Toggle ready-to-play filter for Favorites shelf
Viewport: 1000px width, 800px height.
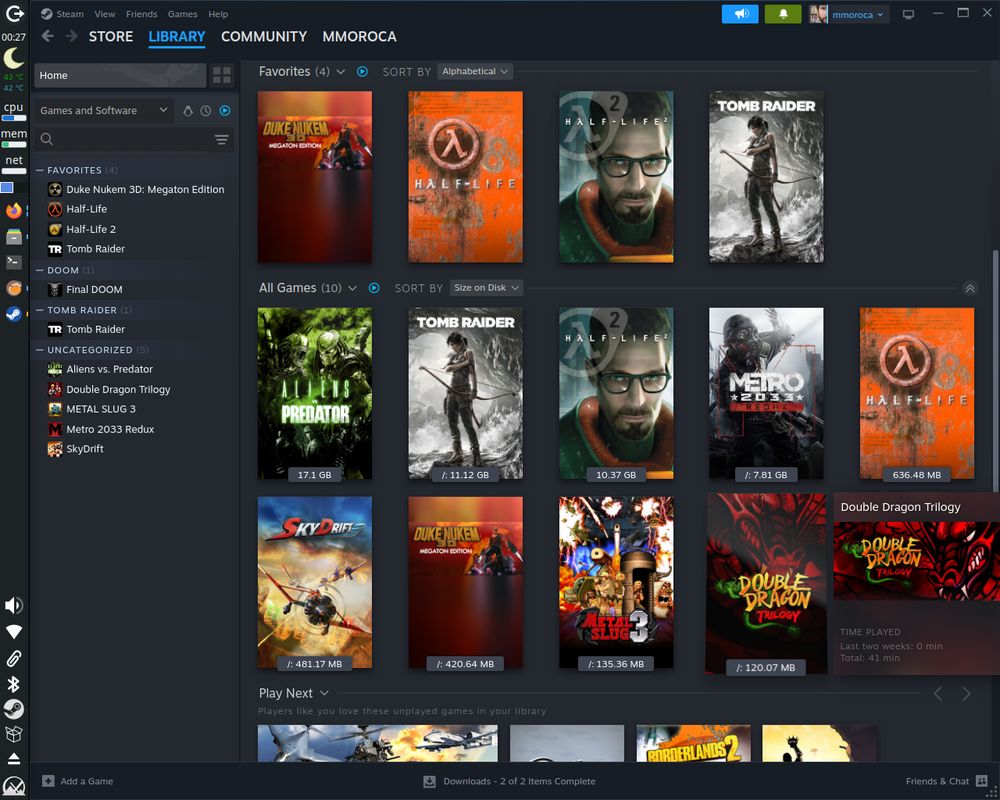(362, 72)
